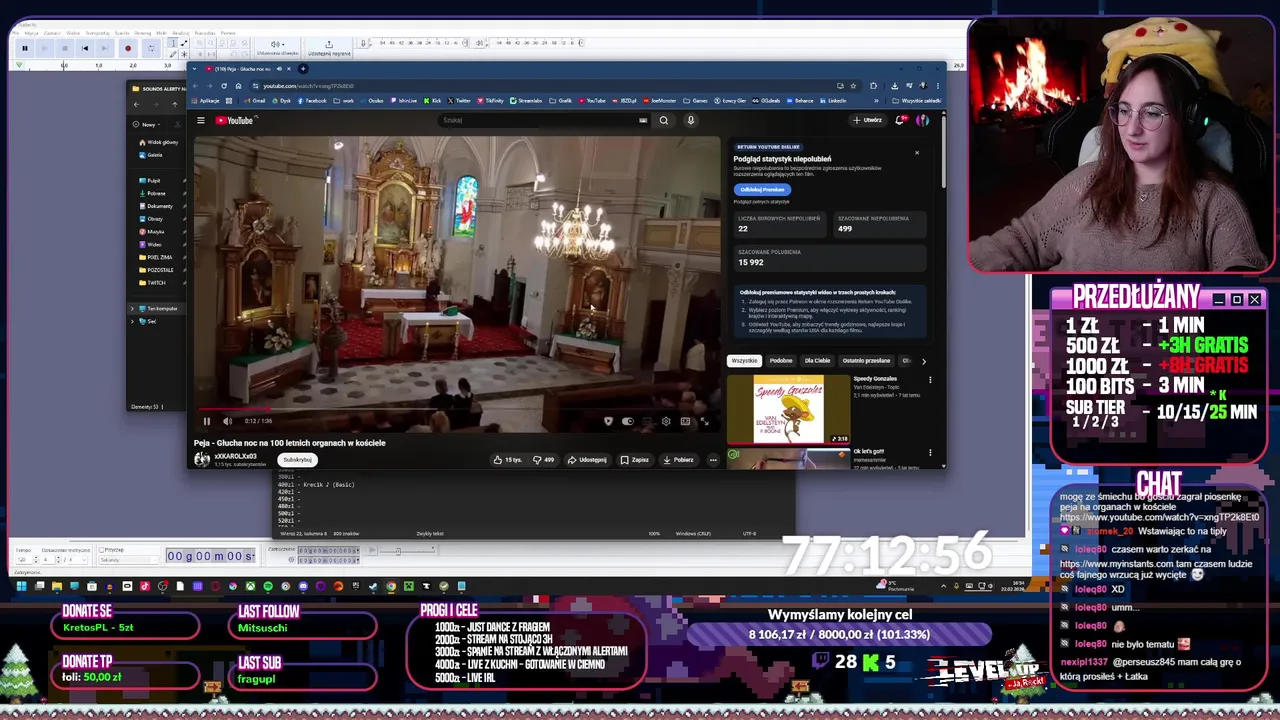Select Podobne filter chip

781,361
